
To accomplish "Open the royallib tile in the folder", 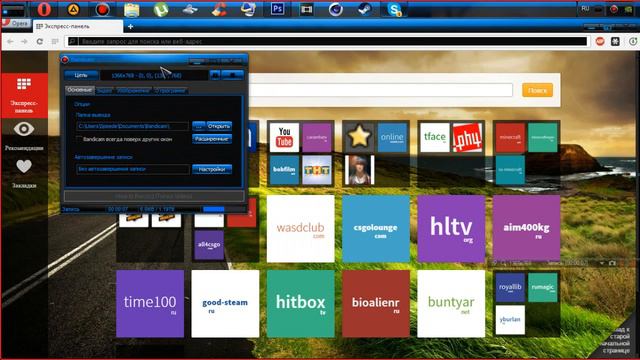I will pos(510,287).
